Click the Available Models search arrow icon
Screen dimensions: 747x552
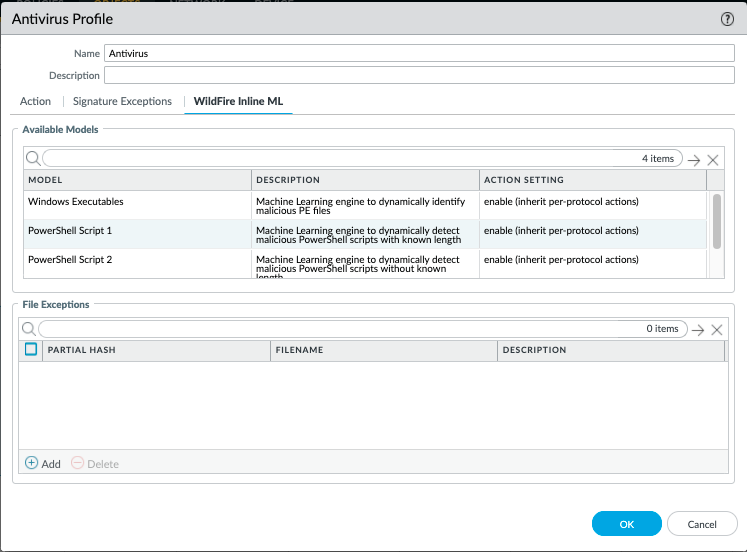695,160
